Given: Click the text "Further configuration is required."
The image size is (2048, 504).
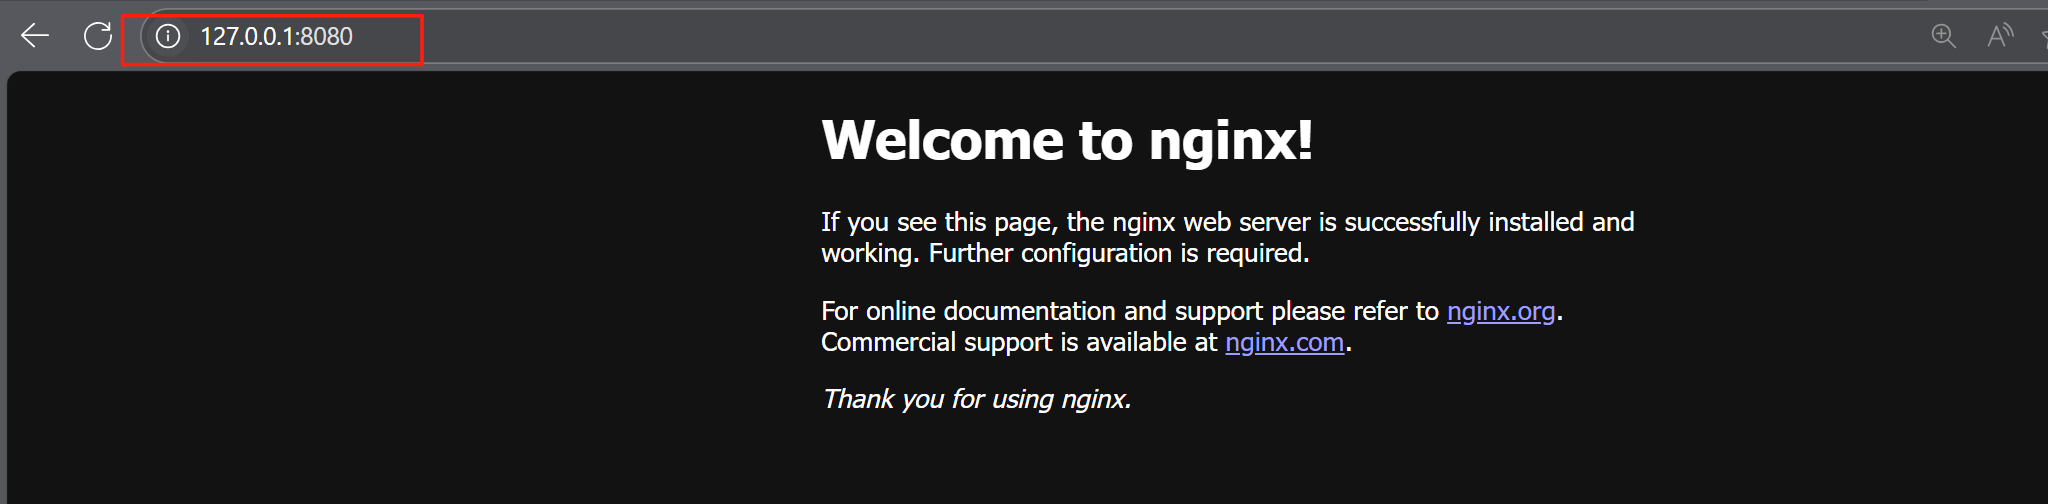Looking at the screenshot, I should 1119,253.
